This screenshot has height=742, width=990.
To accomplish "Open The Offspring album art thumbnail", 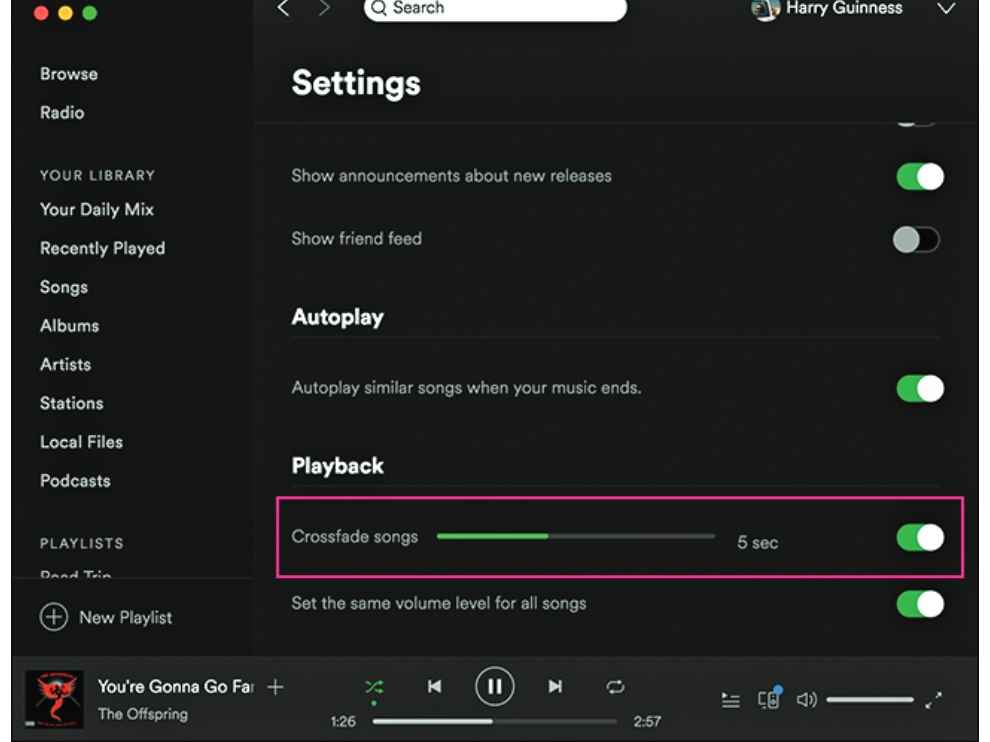I will tap(54, 700).
